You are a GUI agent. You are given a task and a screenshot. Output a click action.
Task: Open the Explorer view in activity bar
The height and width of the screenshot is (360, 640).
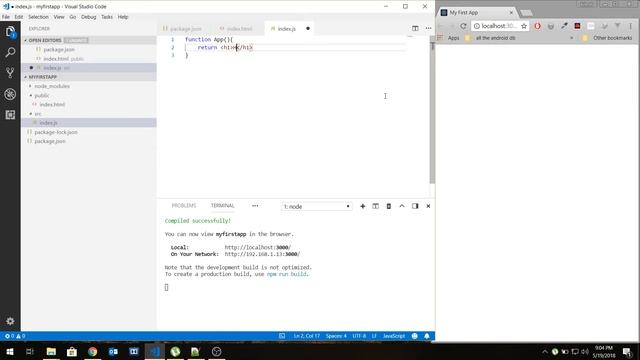pos(10,31)
